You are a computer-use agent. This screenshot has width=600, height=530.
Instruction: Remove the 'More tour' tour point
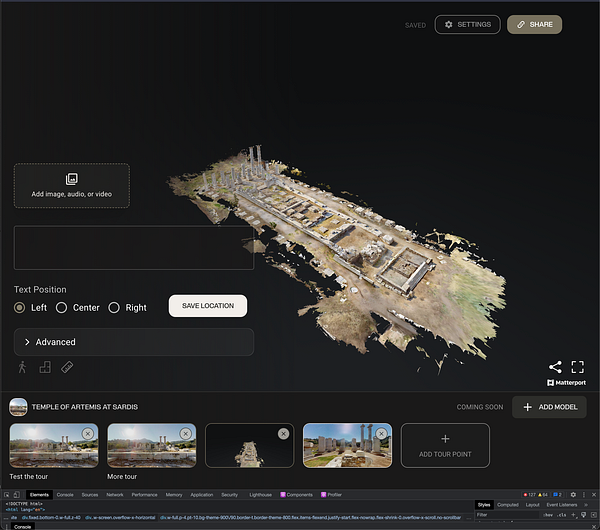pyautogui.click(x=185, y=433)
